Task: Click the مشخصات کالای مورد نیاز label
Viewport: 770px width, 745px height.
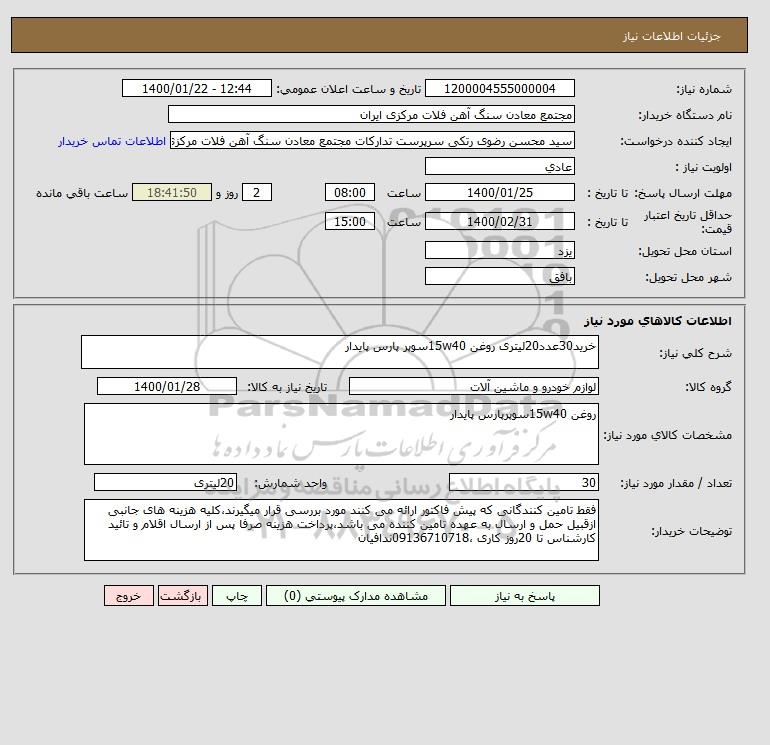Action: point(668,435)
